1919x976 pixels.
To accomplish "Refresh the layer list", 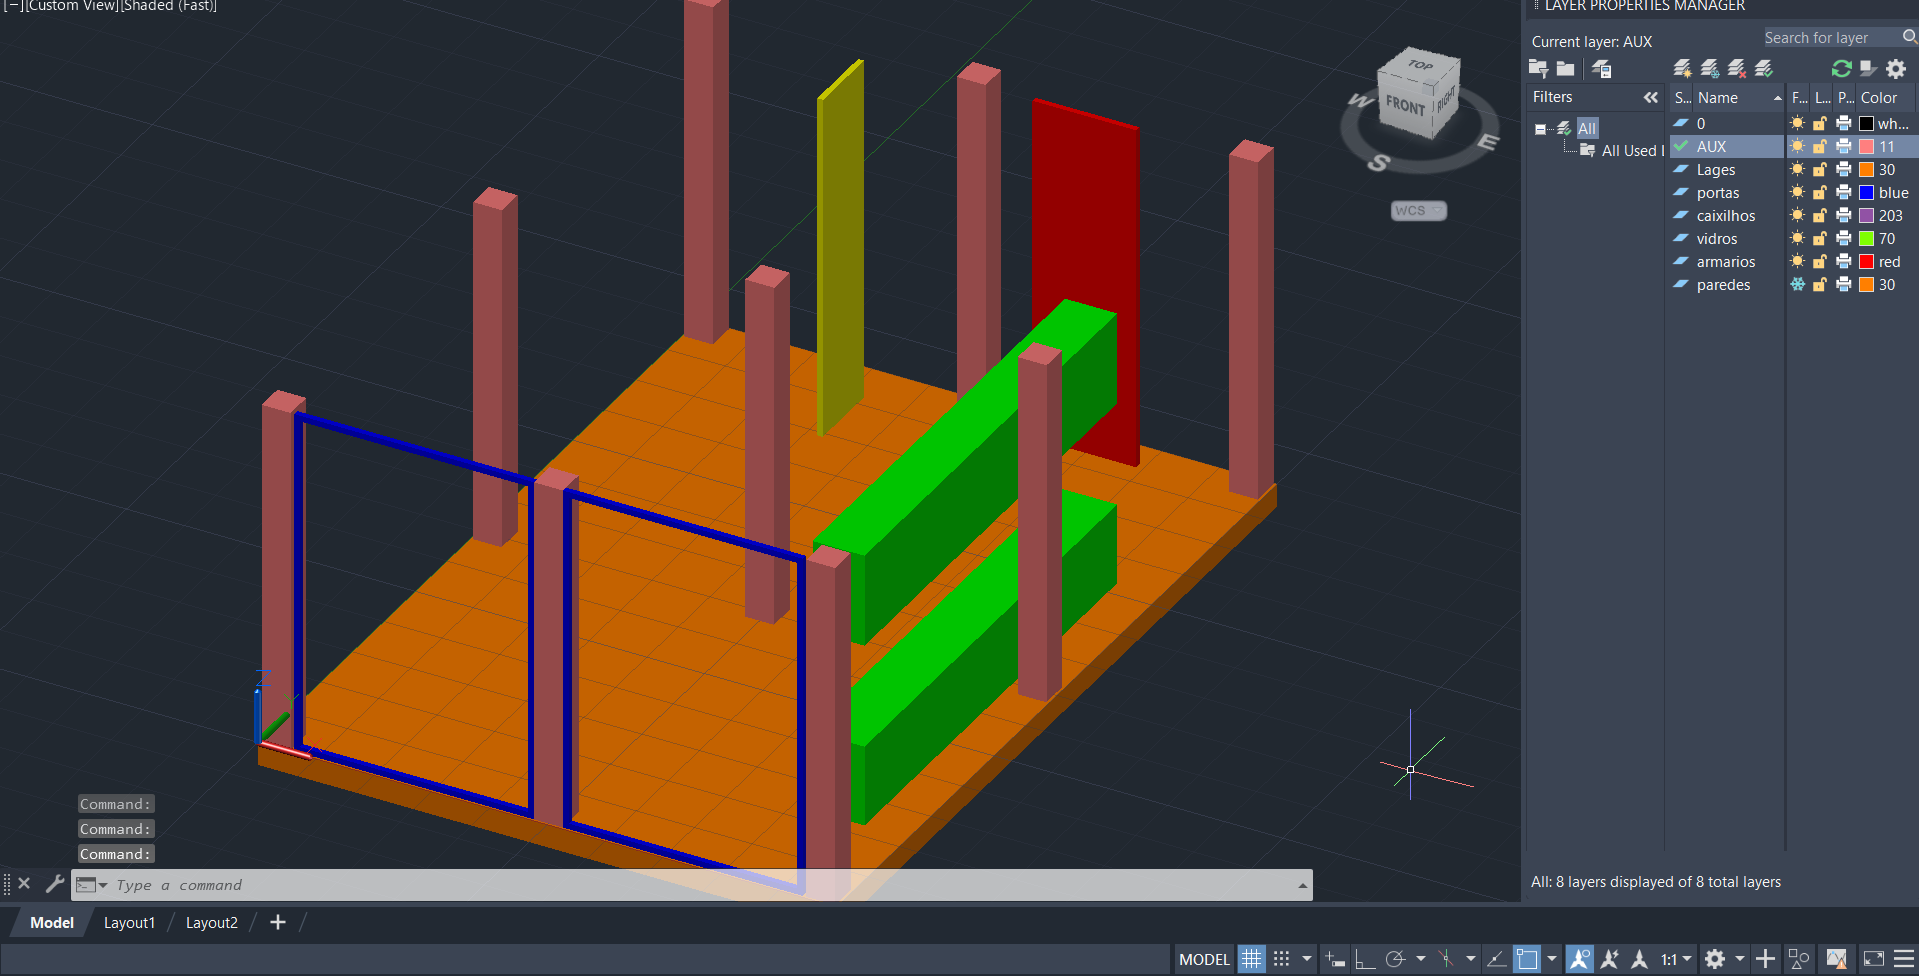I will tap(1841, 69).
